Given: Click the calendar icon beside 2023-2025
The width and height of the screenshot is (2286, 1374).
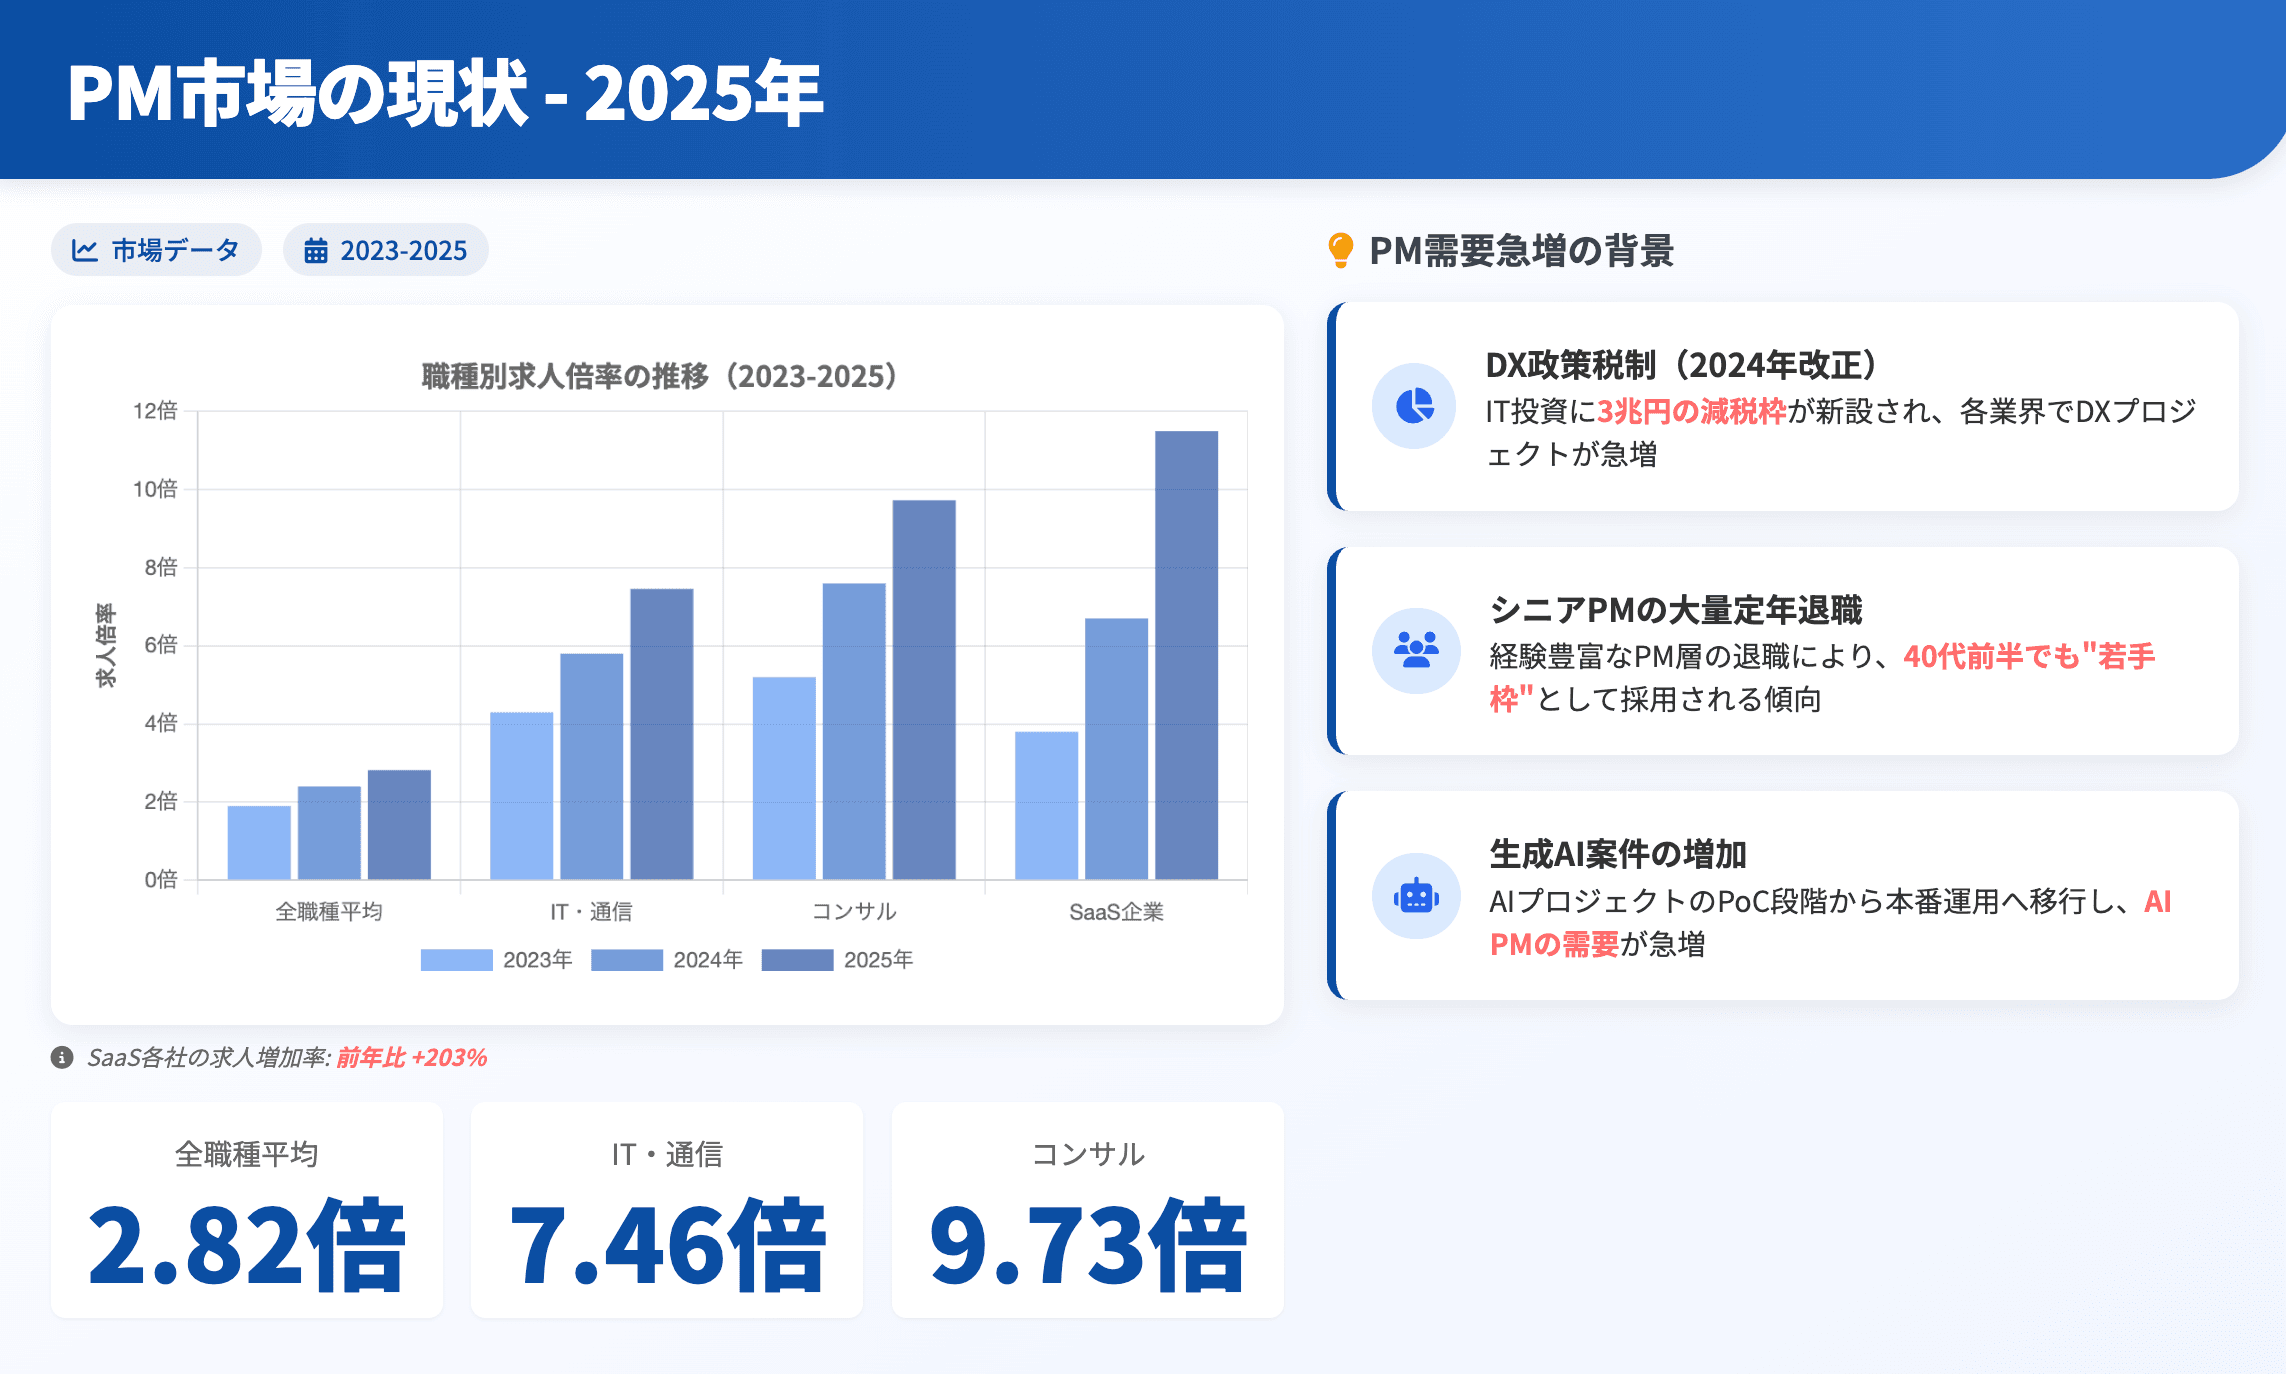Looking at the screenshot, I should [316, 250].
